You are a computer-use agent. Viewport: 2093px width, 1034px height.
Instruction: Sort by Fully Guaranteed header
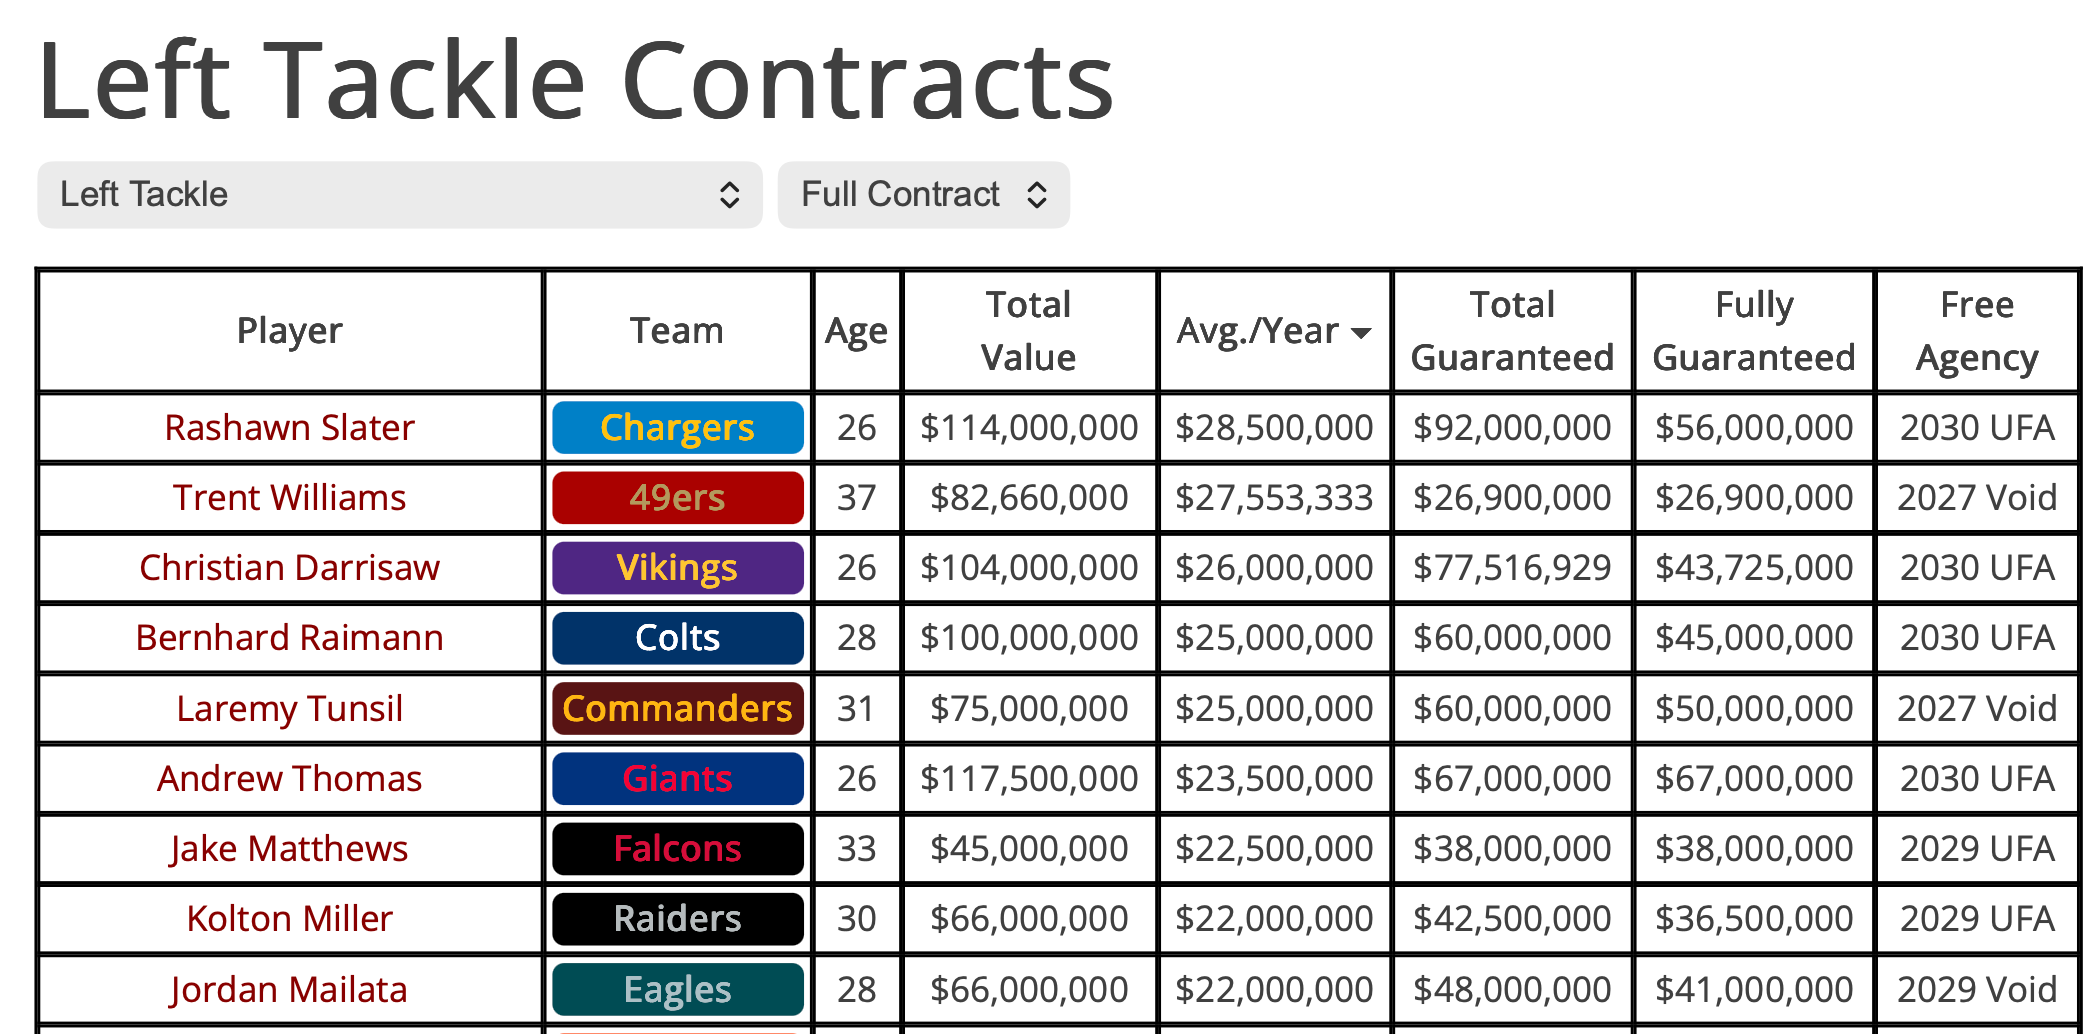[1753, 331]
